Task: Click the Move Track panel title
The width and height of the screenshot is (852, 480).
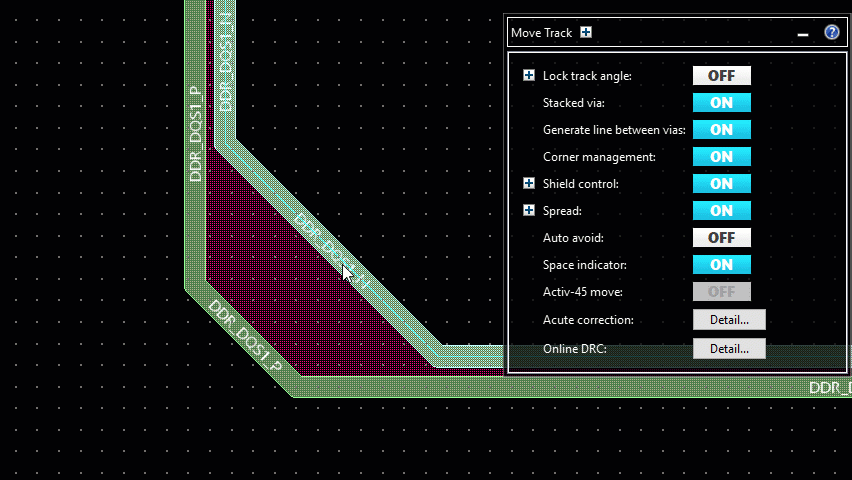Action: pos(541,33)
